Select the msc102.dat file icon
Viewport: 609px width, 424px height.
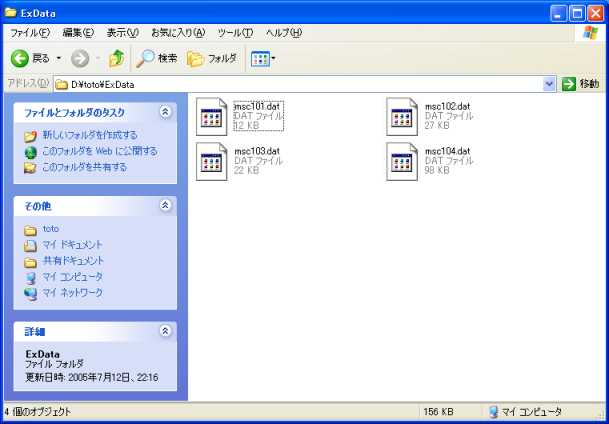(x=402, y=117)
